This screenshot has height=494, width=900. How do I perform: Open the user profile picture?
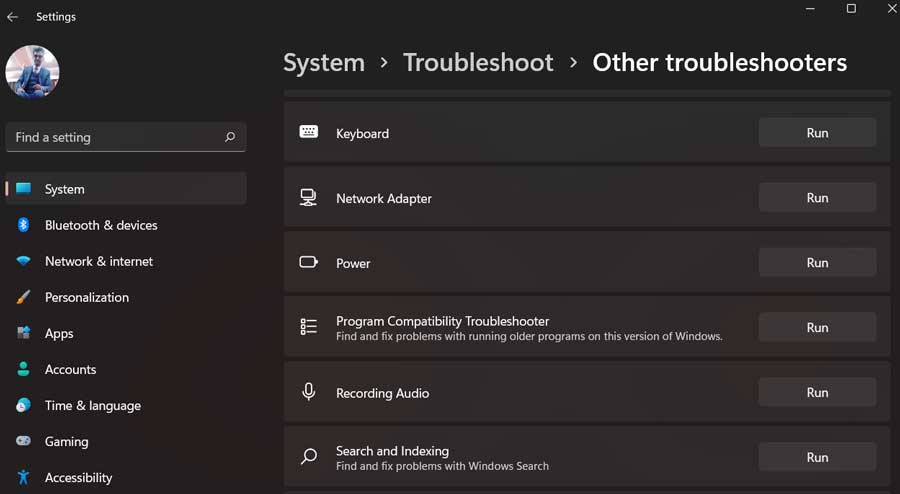[32, 72]
